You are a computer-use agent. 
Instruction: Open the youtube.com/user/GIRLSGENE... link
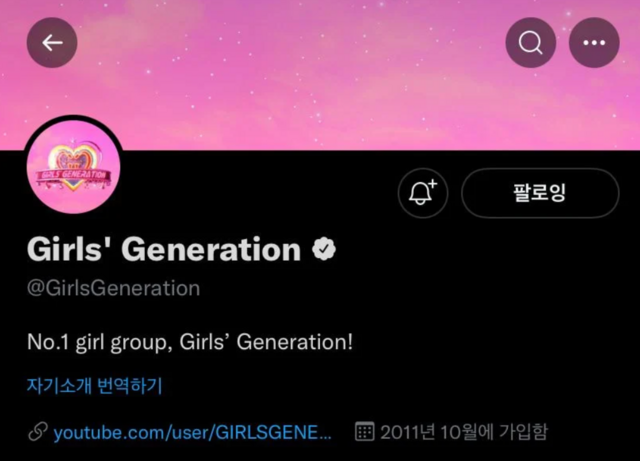[x=192, y=432]
